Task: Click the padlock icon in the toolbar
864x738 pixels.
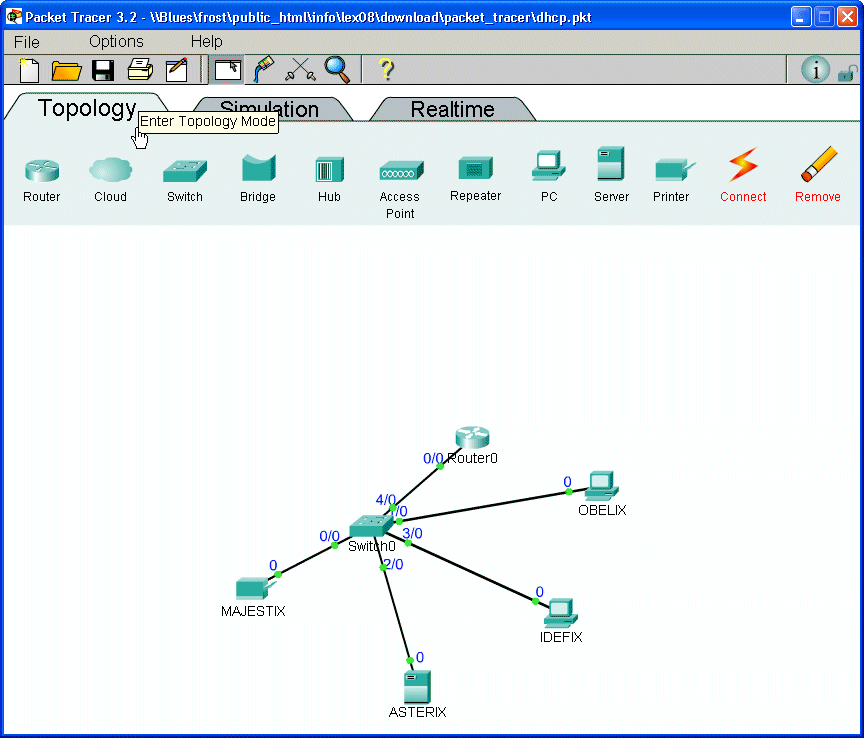Action: [847, 73]
